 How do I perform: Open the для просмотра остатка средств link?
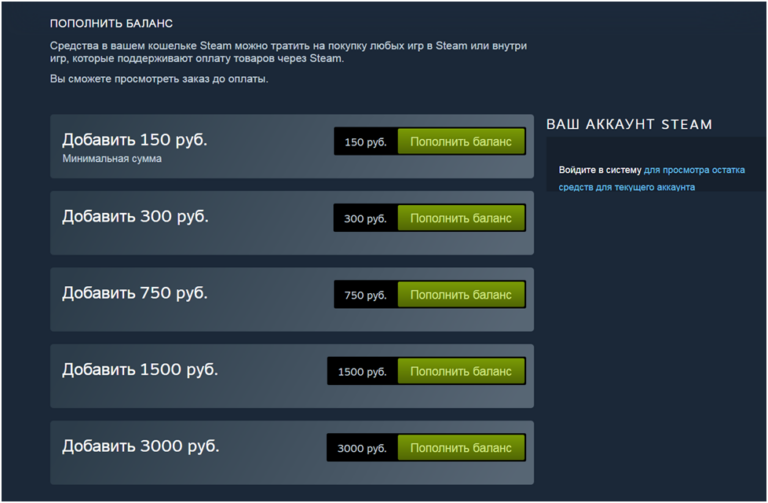click(x=651, y=178)
